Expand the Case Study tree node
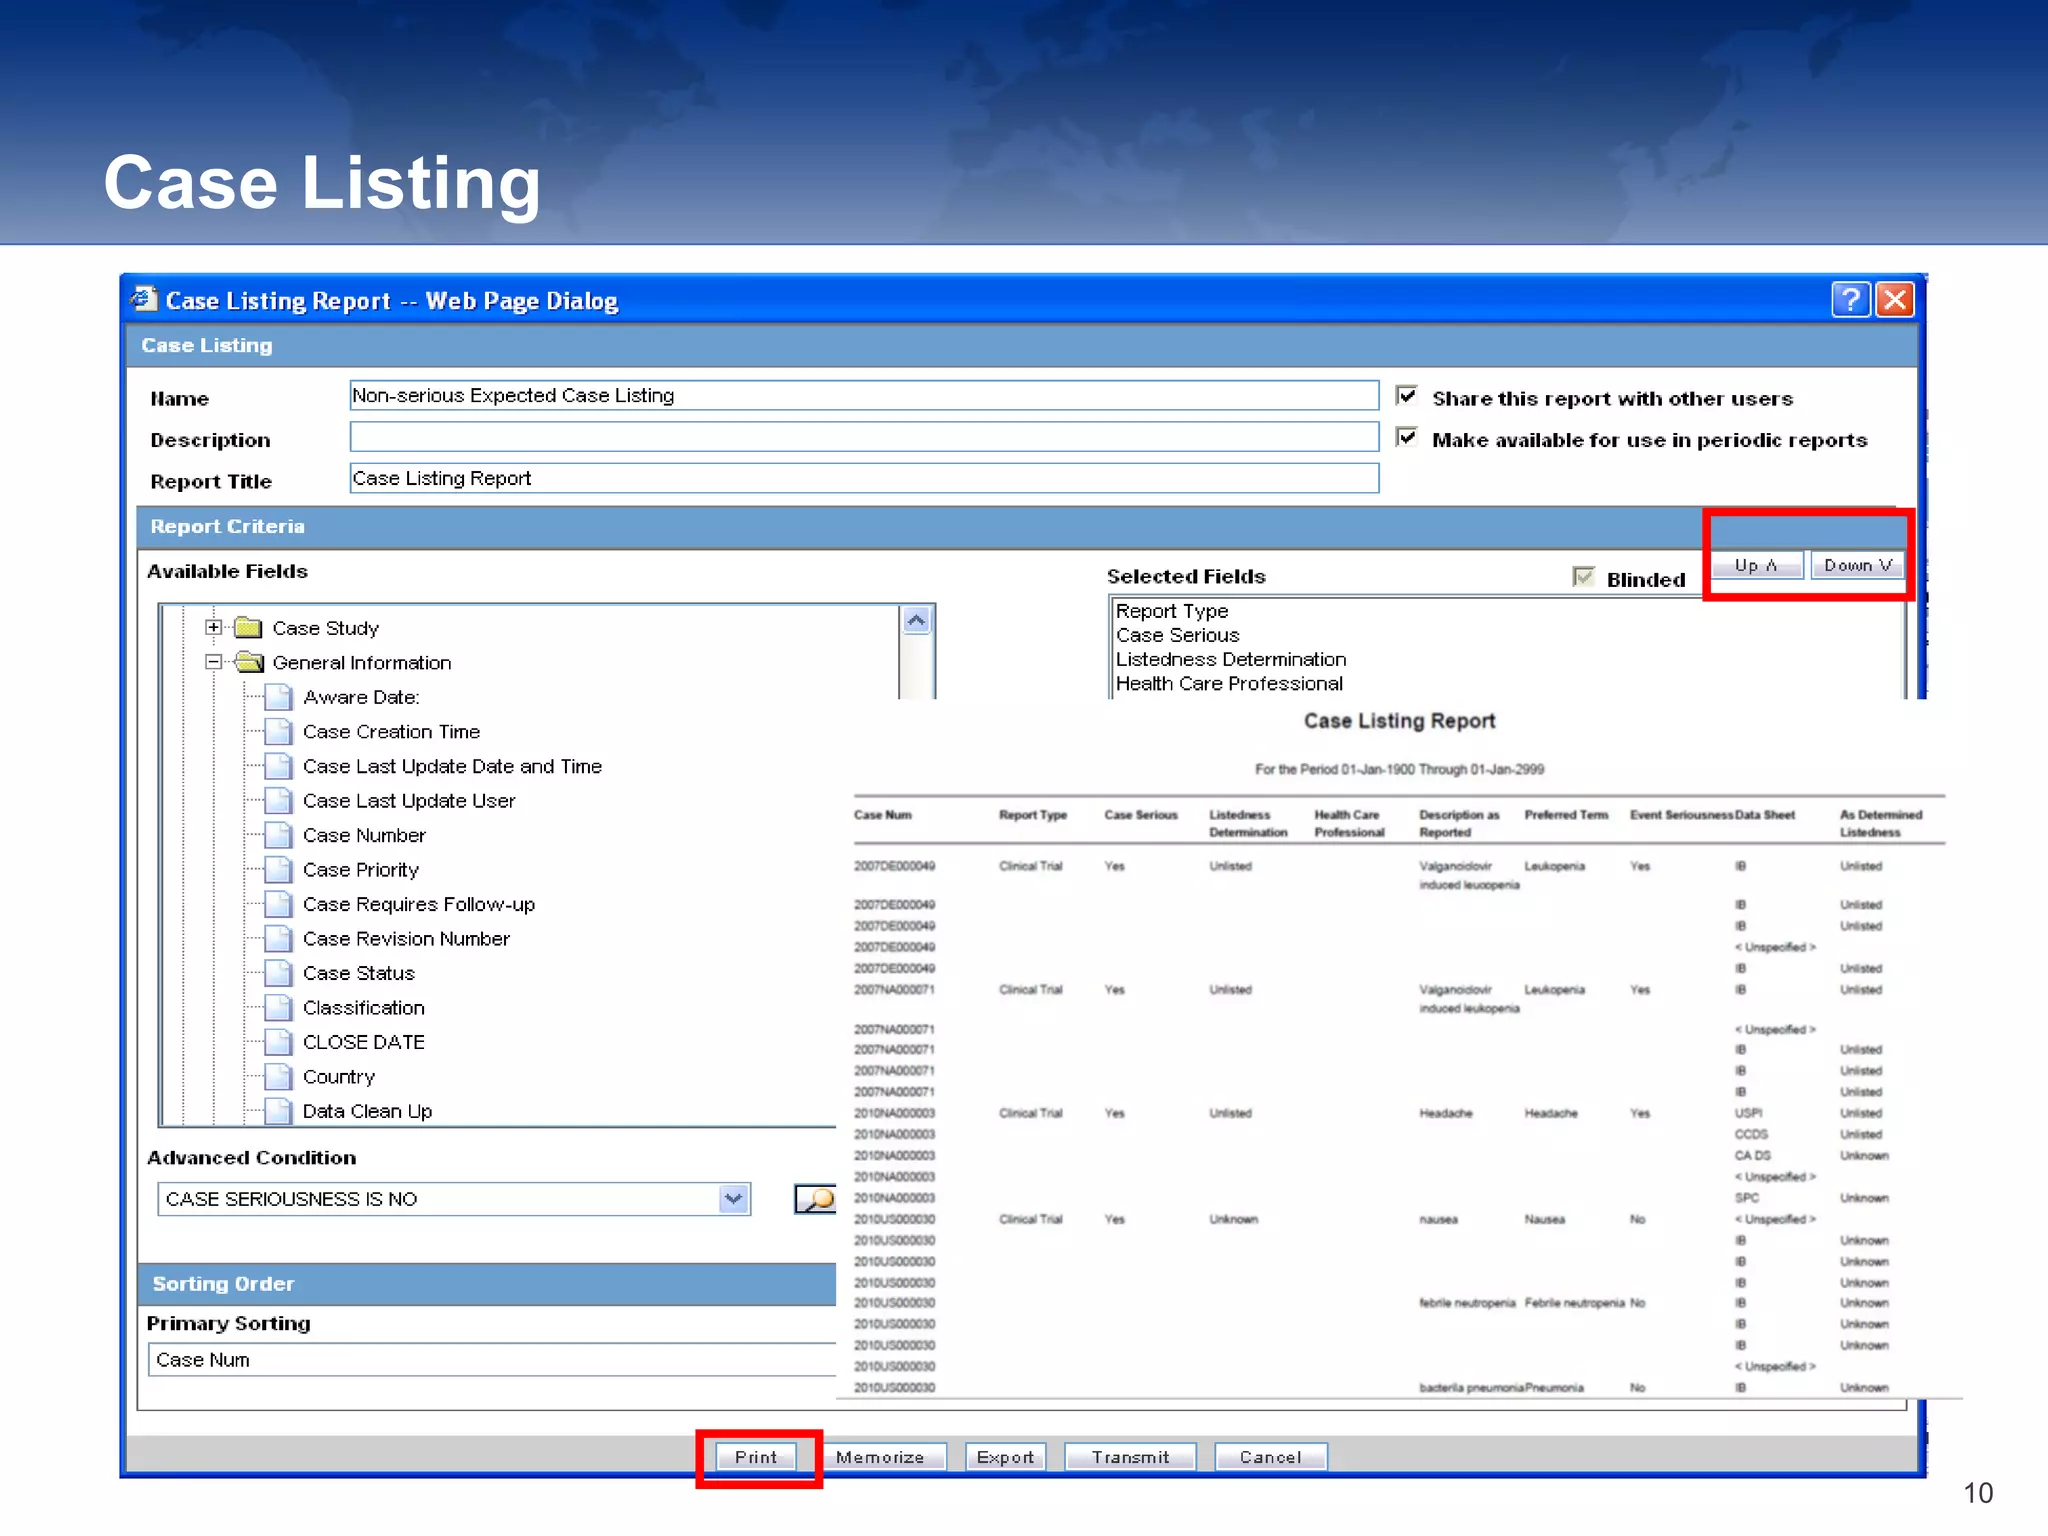 213,628
